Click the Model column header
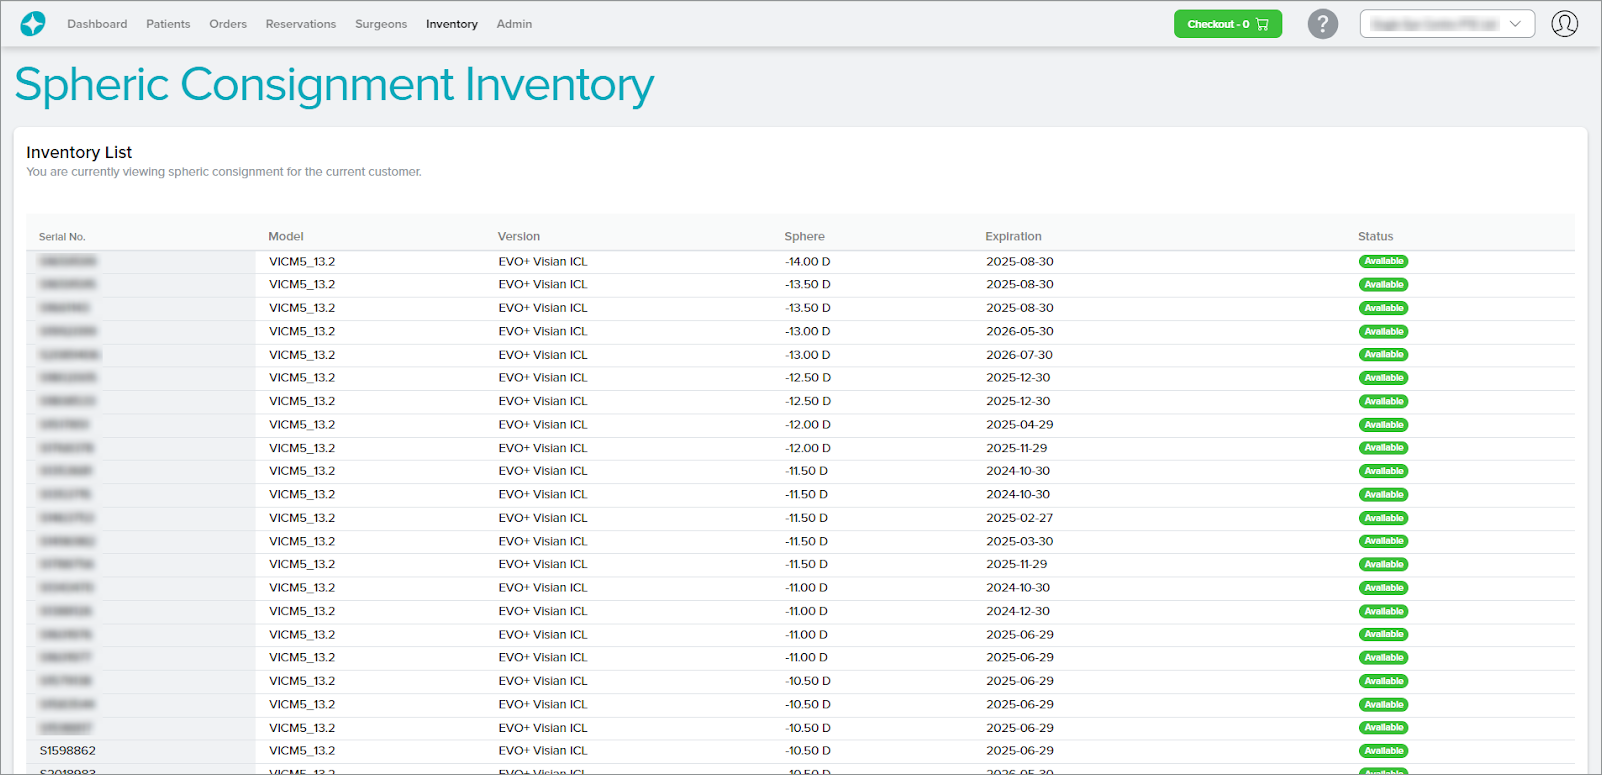The image size is (1602, 775). point(286,237)
